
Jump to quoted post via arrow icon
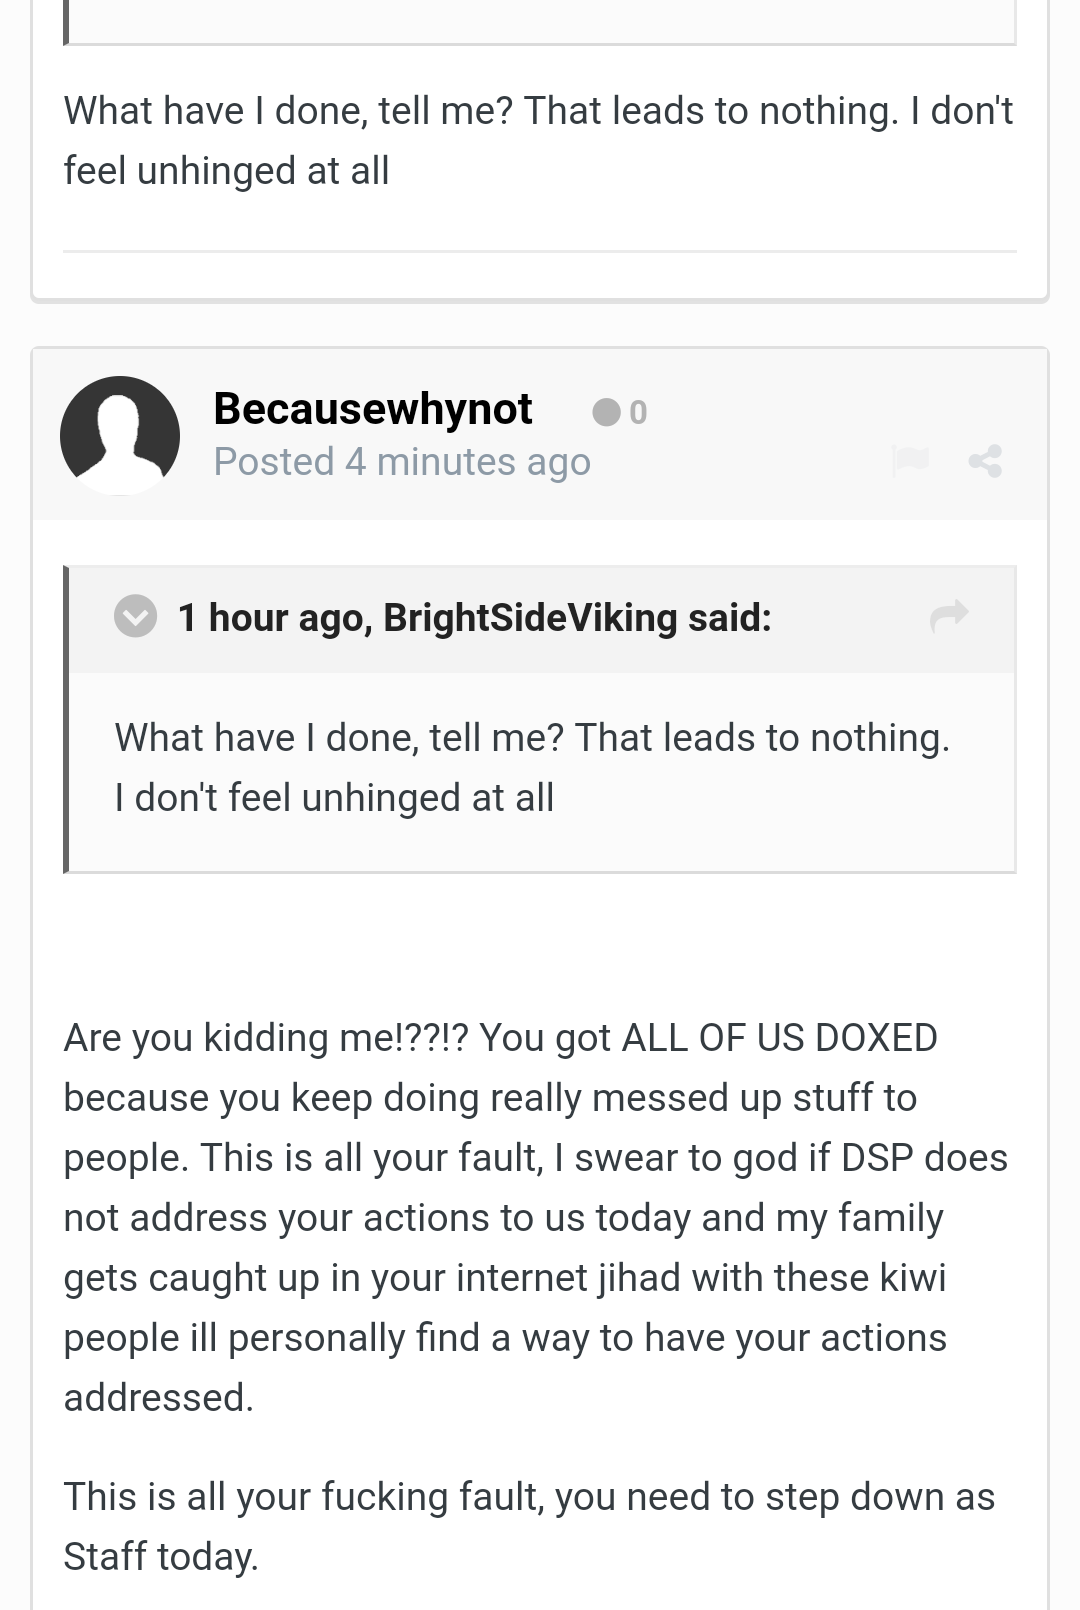pyautogui.click(x=949, y=615)
